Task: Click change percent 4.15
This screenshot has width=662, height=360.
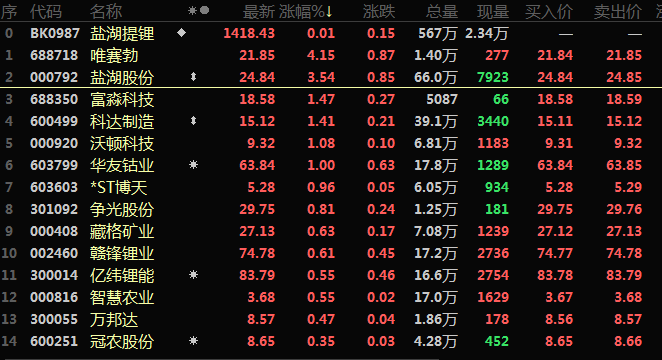Action: click(321, 55)
